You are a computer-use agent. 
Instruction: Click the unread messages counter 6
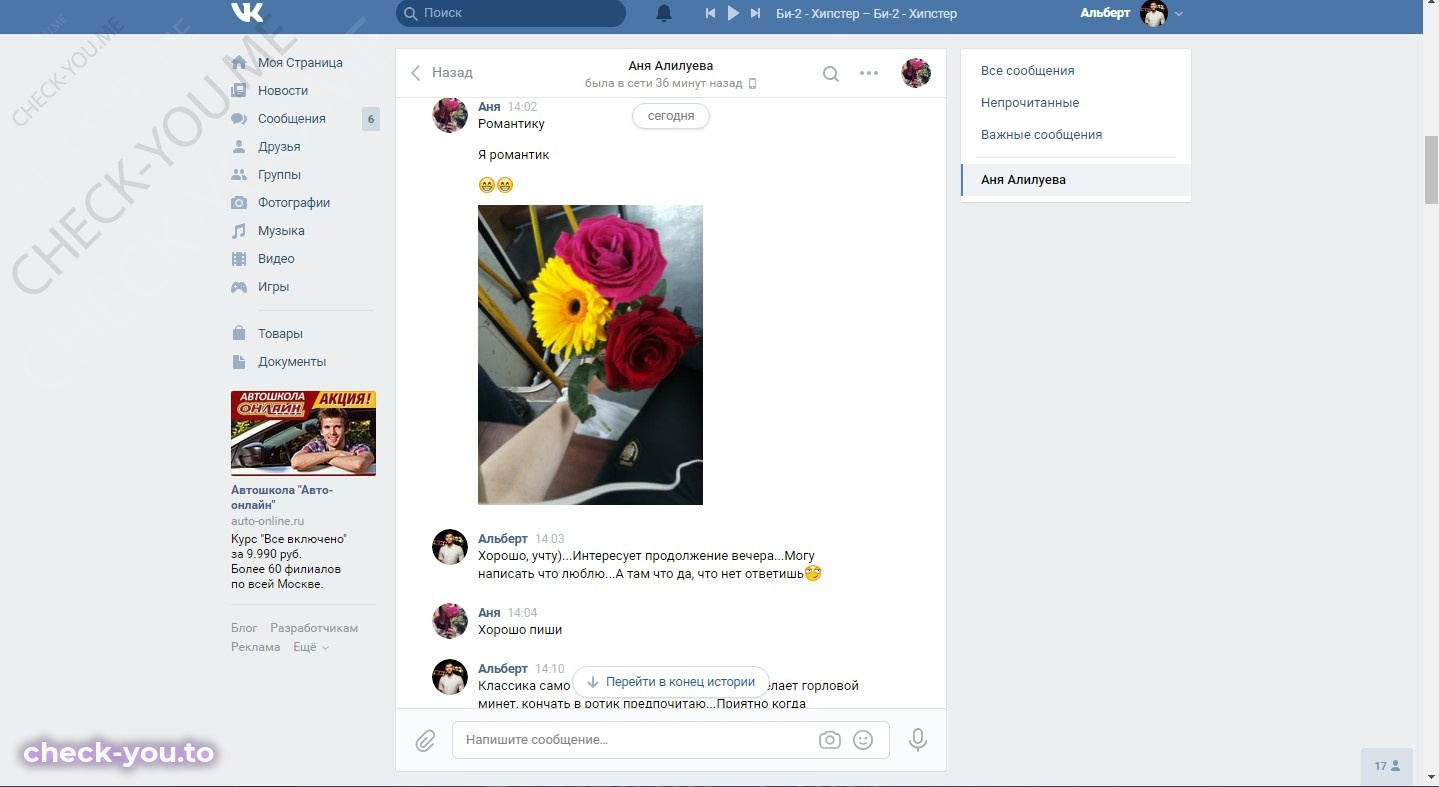click(x=371, y=119)
